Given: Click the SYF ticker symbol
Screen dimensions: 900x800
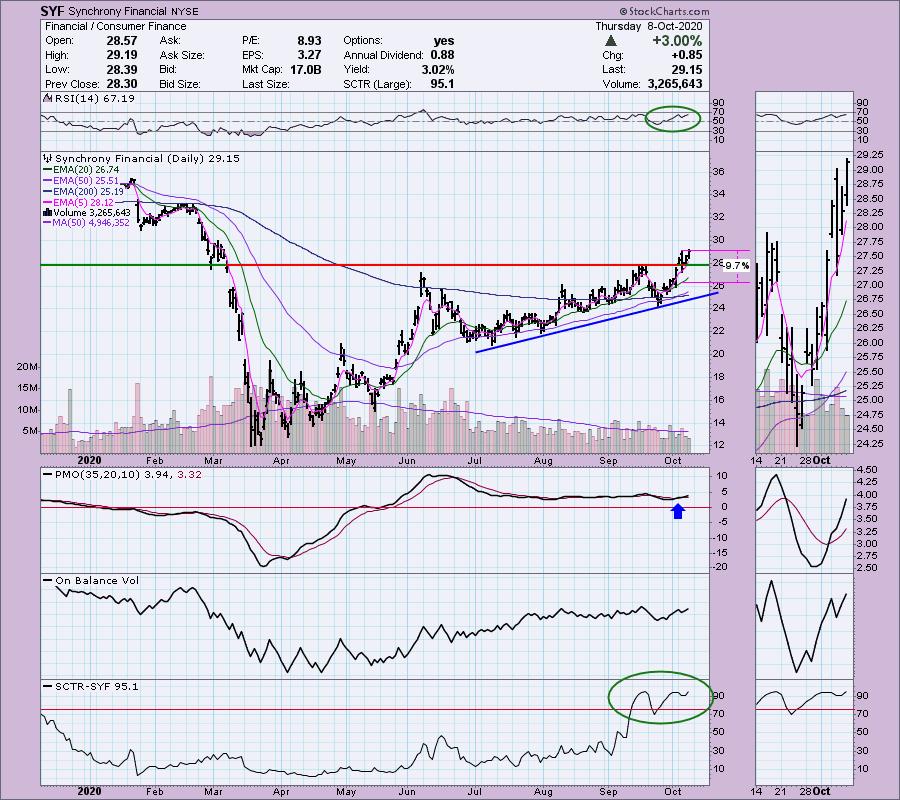Looking at the screenshot, I should 52,11.
